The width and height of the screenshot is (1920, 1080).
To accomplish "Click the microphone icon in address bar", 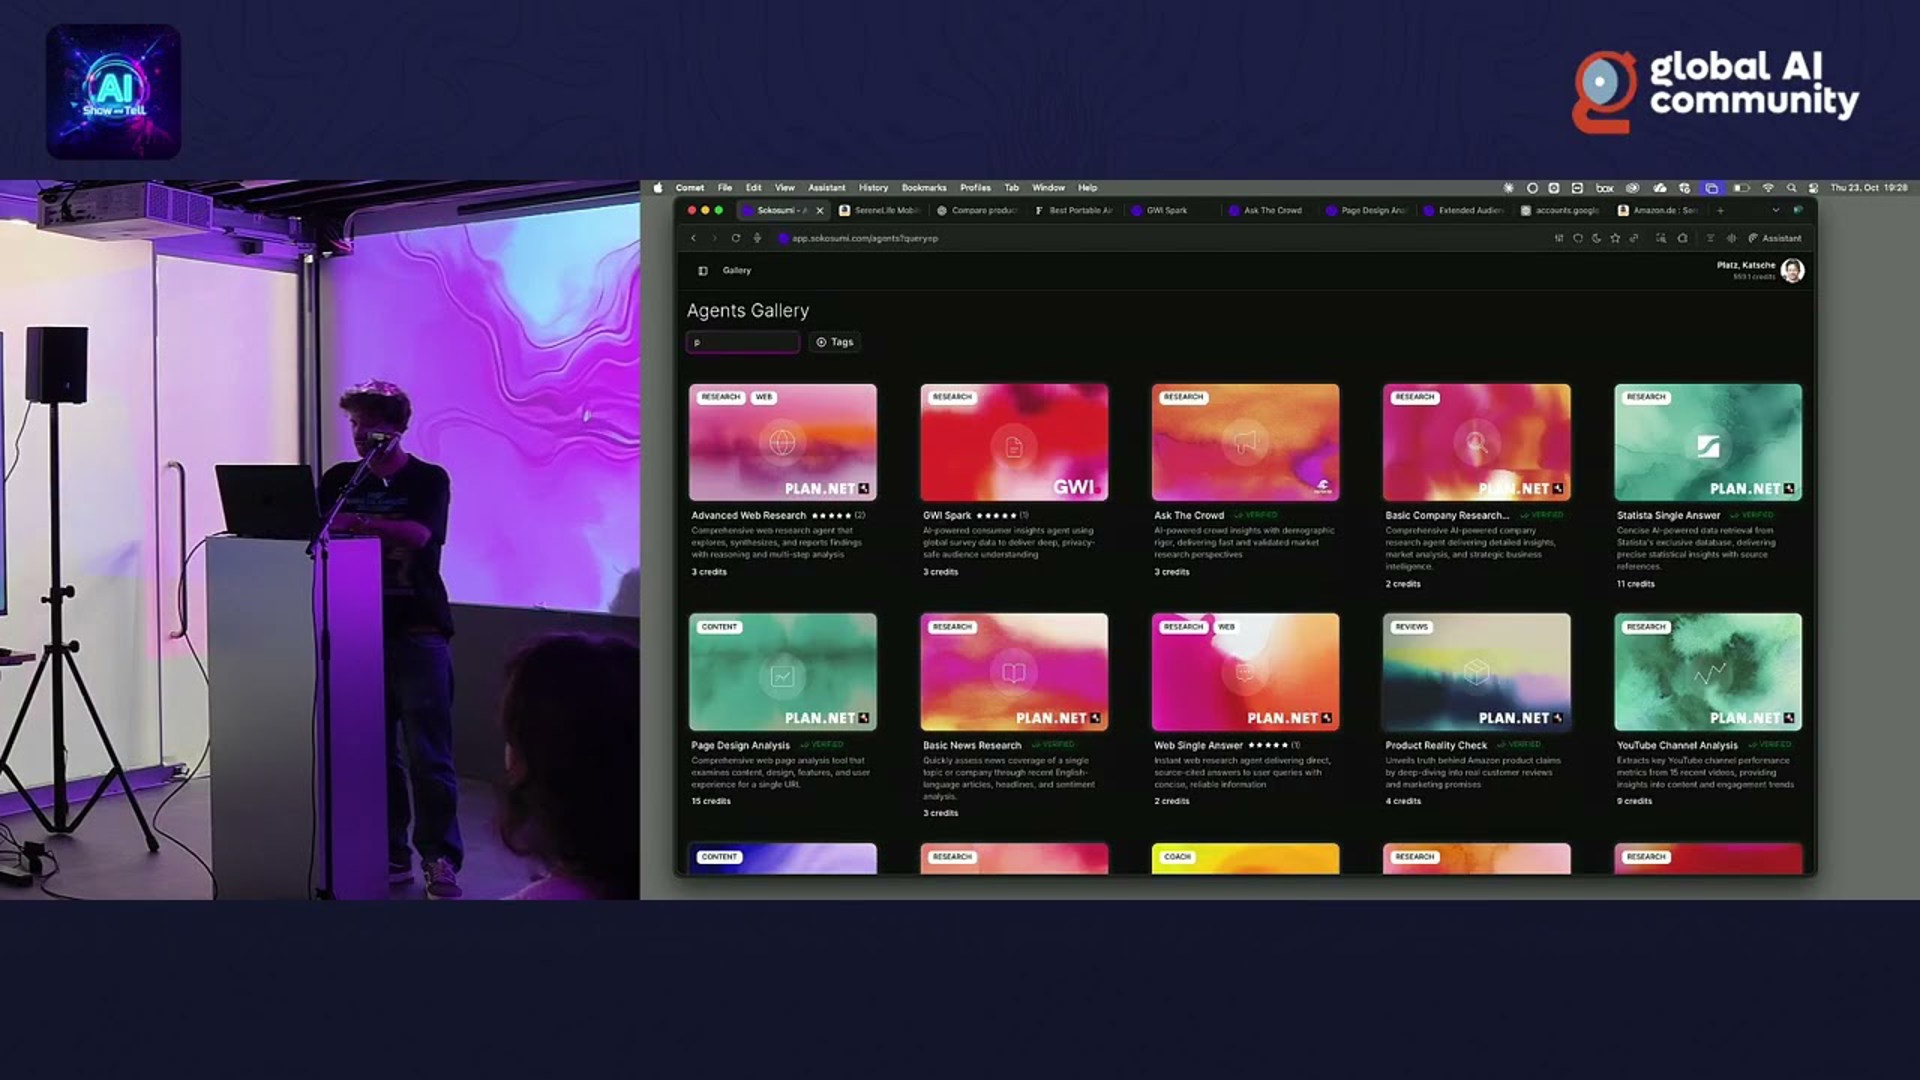I will (x=757, y=238).
